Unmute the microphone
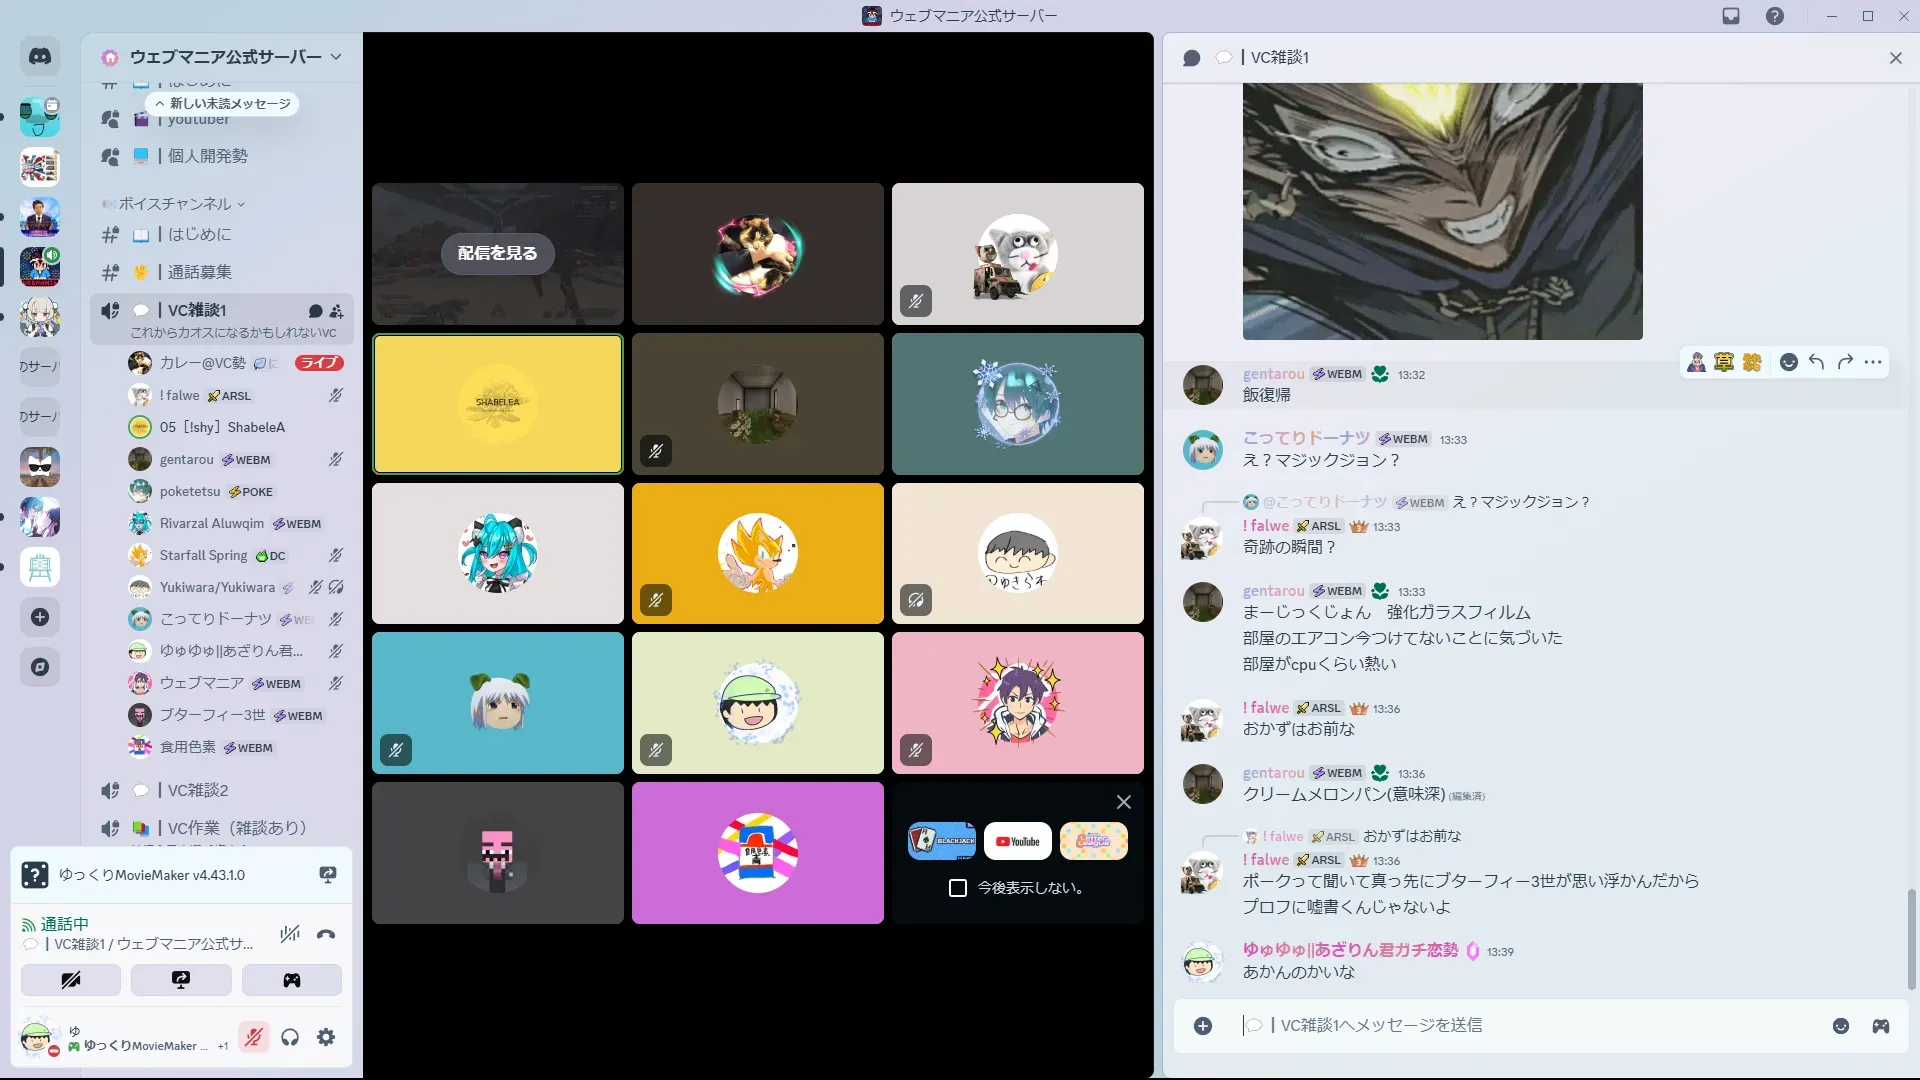Image resolution: width=1920 pixels, height=1080 pixels. pyautogui.click(x=254, y=1038)
